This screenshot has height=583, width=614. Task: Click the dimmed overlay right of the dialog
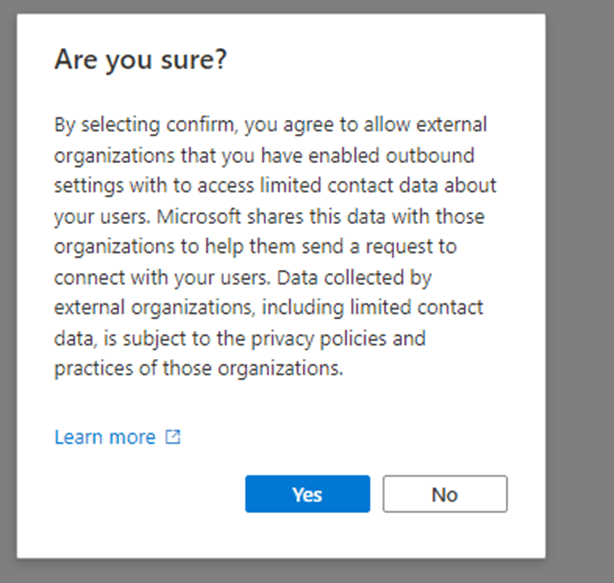pyautogui.click(x=580, y=290)
